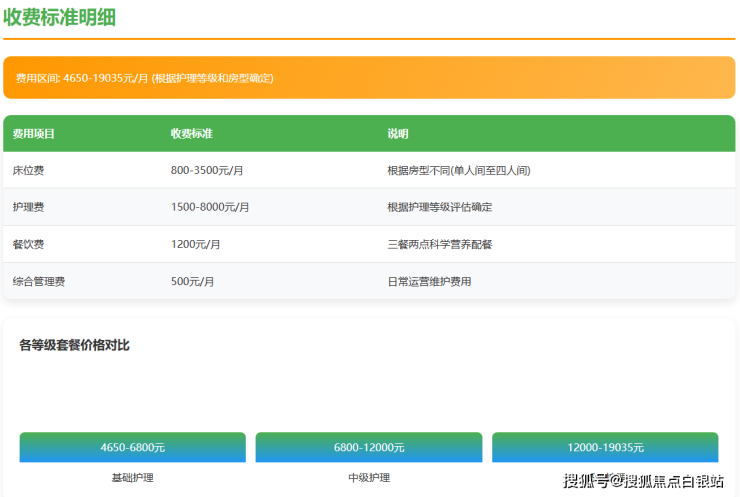The height and width of the screenshot is (497, 740).
Task: Select the 床位费 row label
Action: coord(28,170)
